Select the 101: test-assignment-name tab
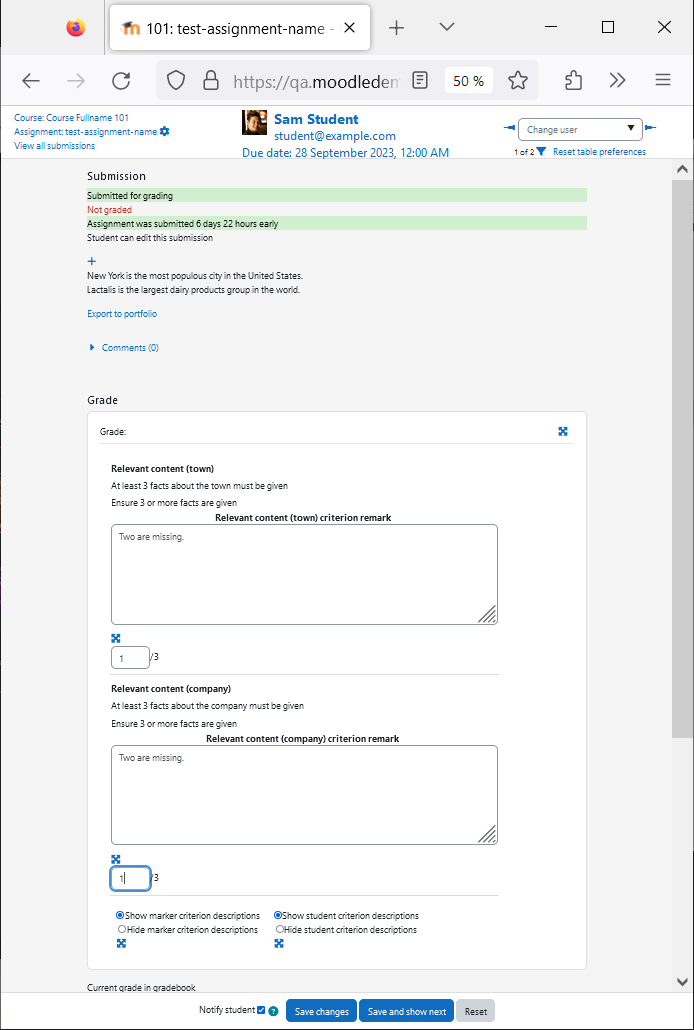The image size is (694, 1030). 240,28
